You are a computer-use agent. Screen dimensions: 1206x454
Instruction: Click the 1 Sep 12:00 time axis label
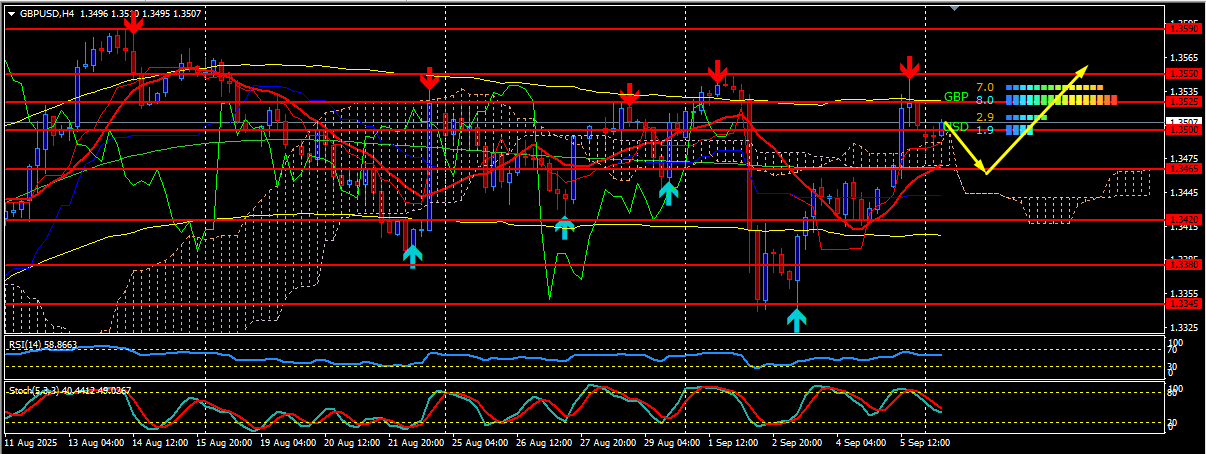coord(732,441)
